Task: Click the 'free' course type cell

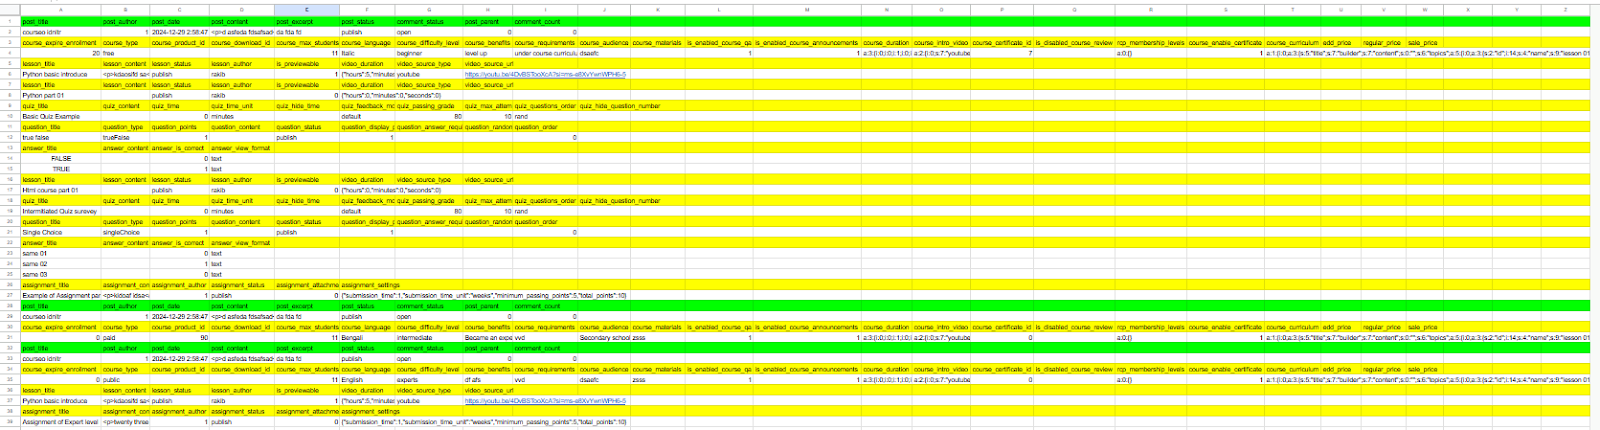Action: click(x=125, y=53)
